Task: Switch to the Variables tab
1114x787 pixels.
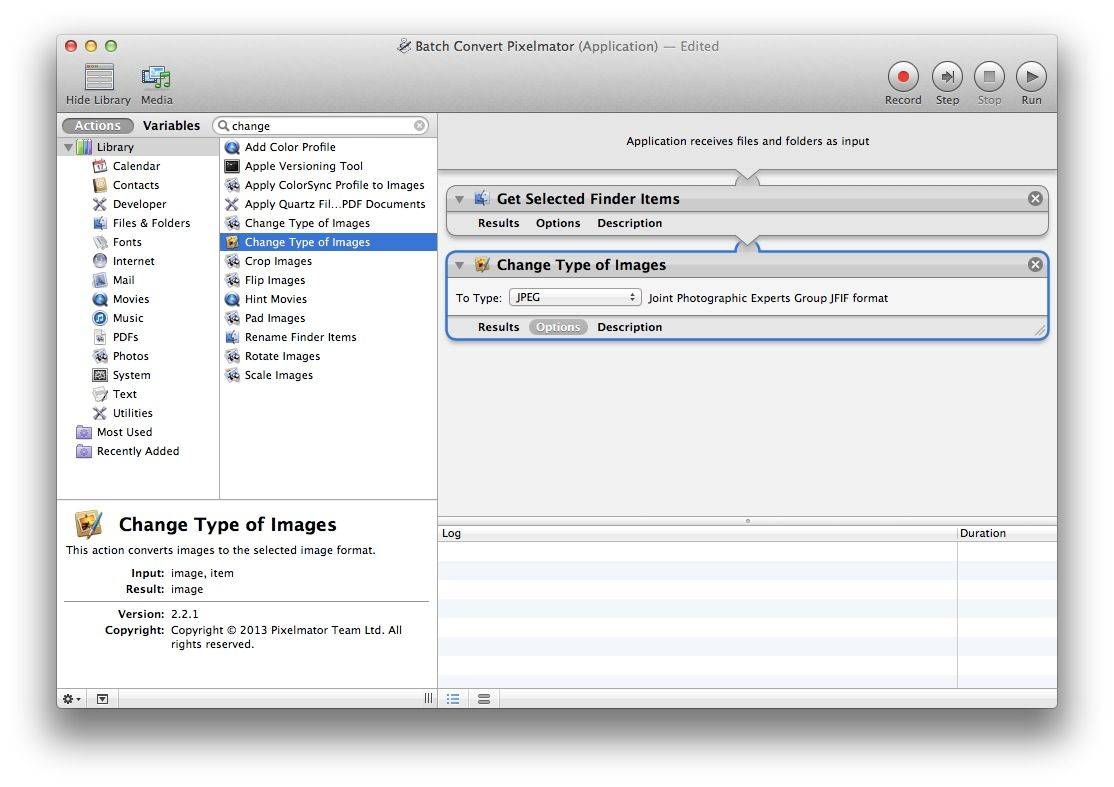Action: [171, 126]
